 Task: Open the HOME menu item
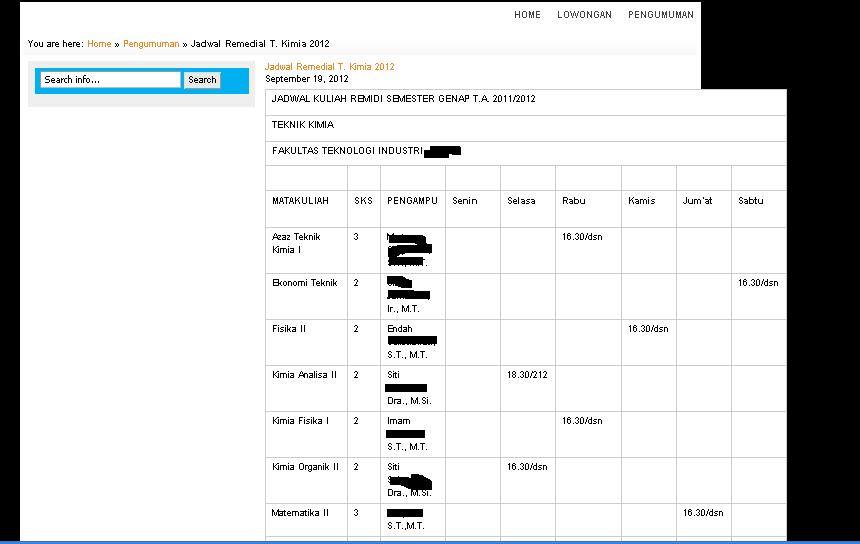(x=527, y=15)
